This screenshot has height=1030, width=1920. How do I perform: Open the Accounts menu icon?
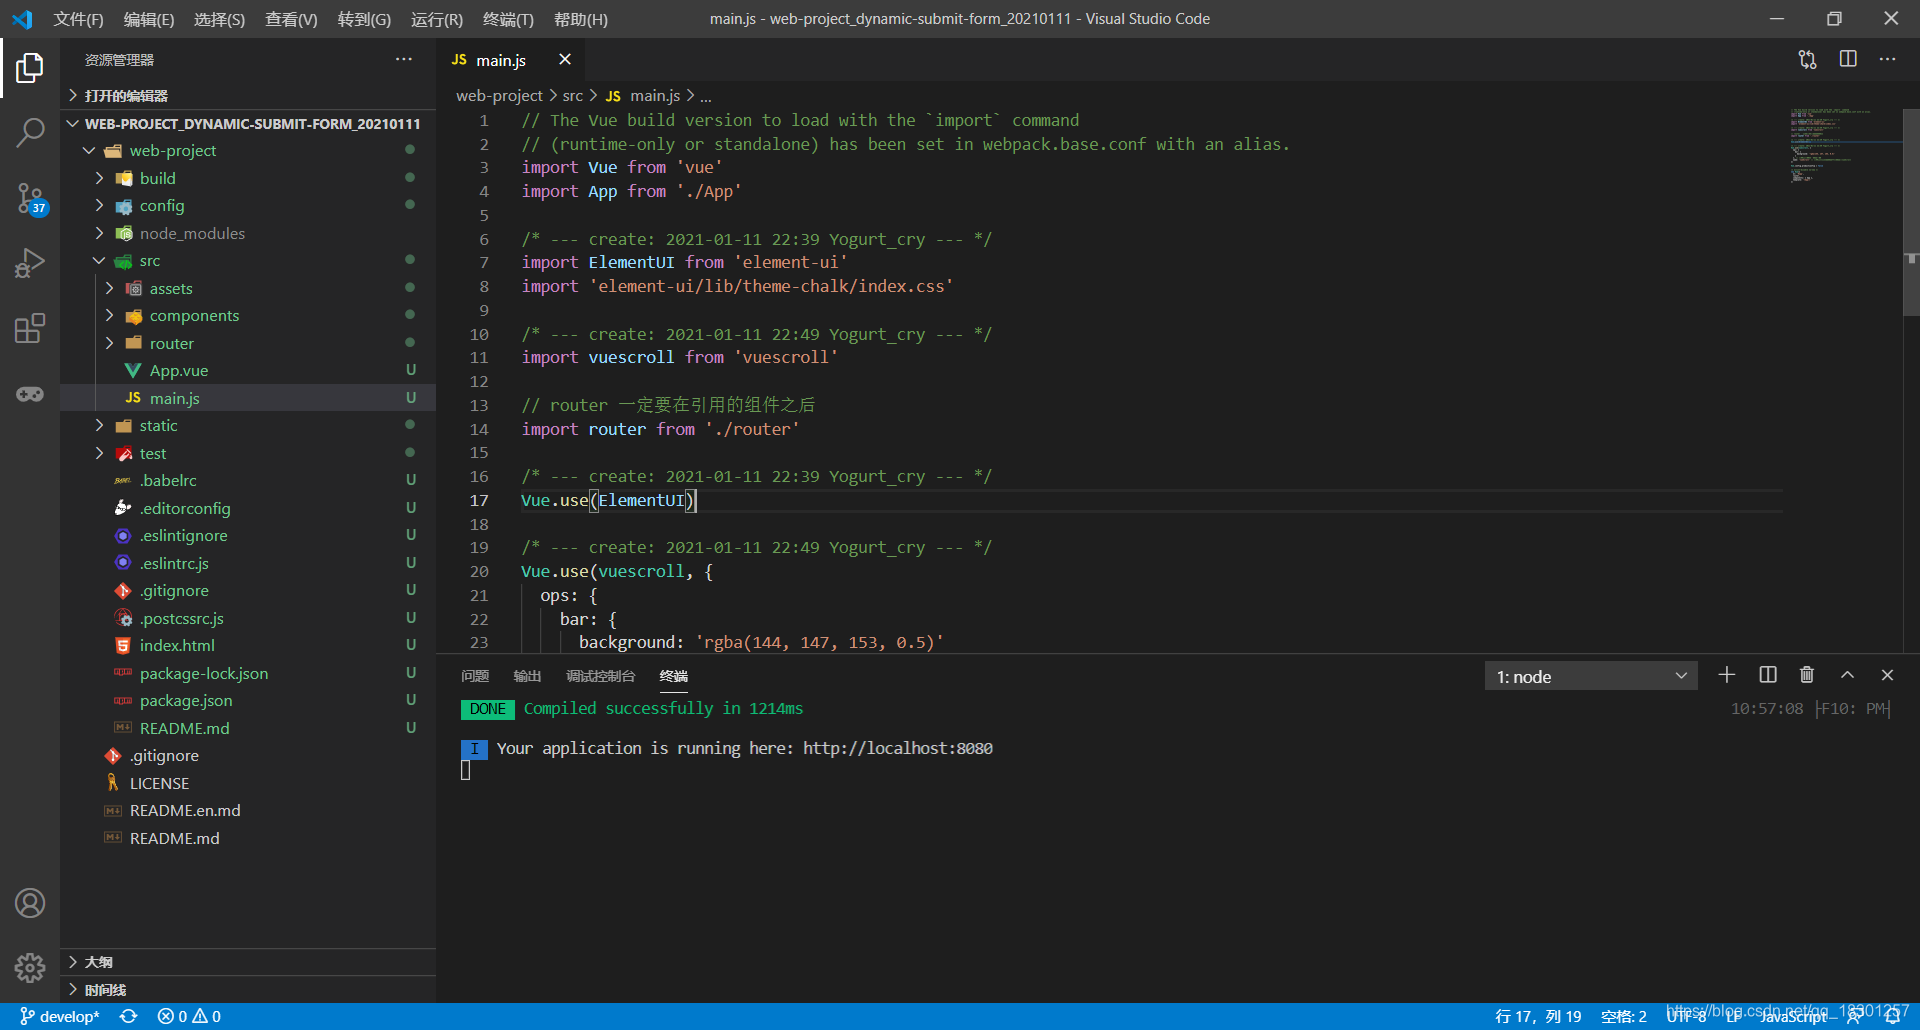[30, 903]
